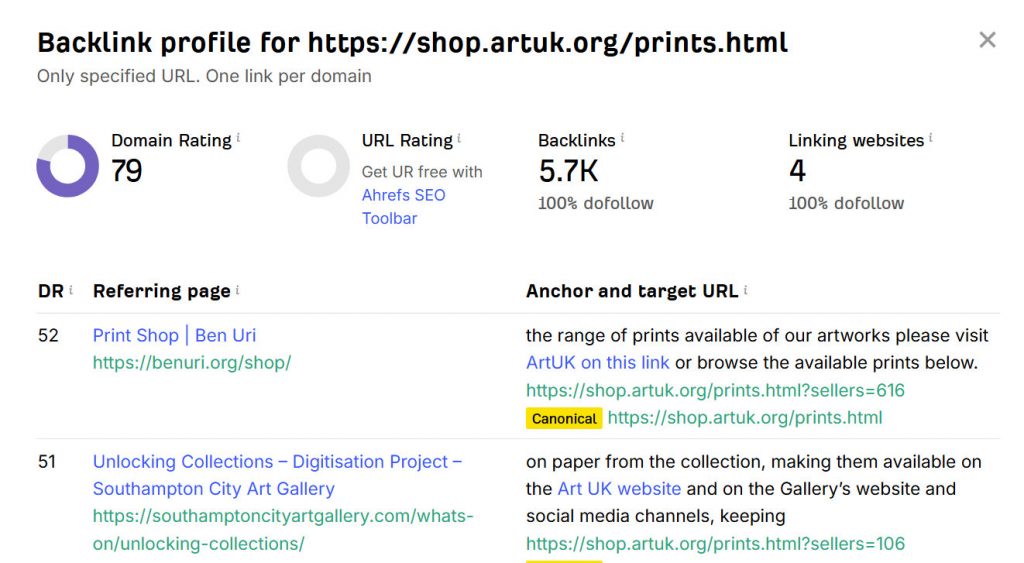Click the Art UK website anchor link
1024x563 pixels.
[619, 489]
